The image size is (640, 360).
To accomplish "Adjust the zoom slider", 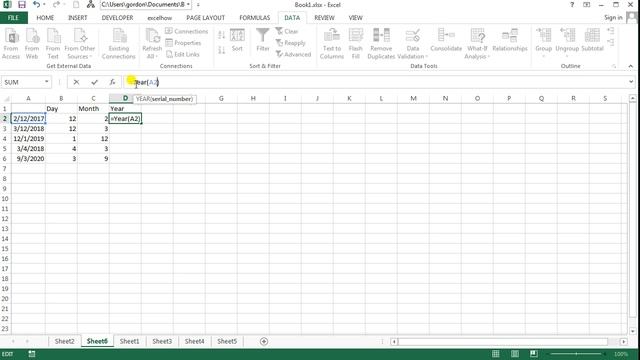I will click(x=576, y=354).
